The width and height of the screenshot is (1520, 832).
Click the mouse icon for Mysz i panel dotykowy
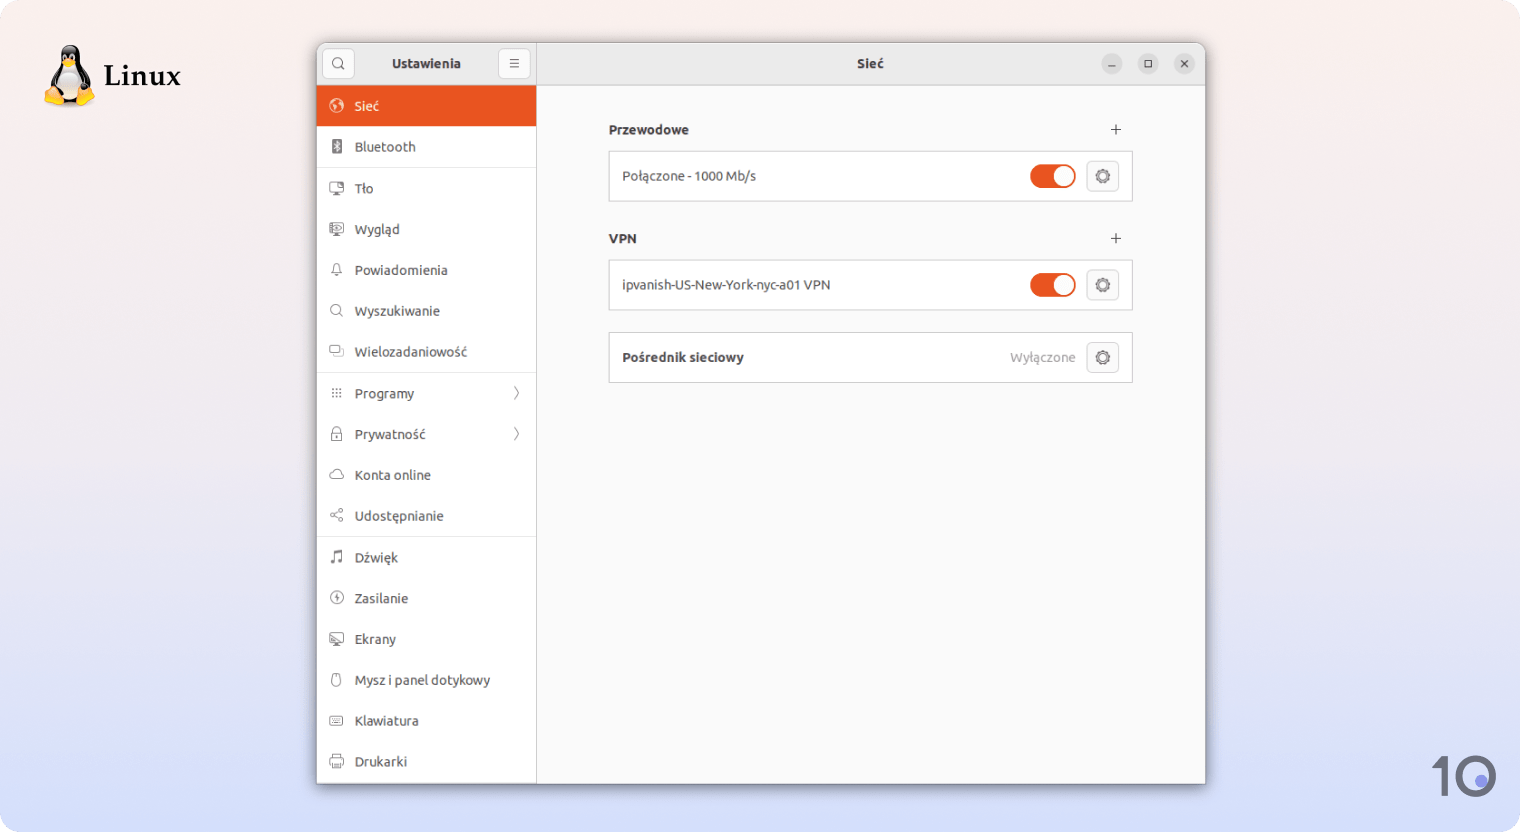[x=337, y=680]
